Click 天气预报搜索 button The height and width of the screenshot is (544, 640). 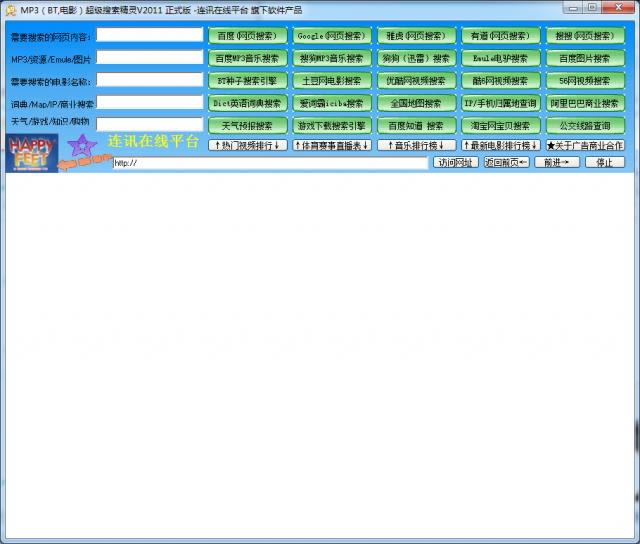[247, 126]
